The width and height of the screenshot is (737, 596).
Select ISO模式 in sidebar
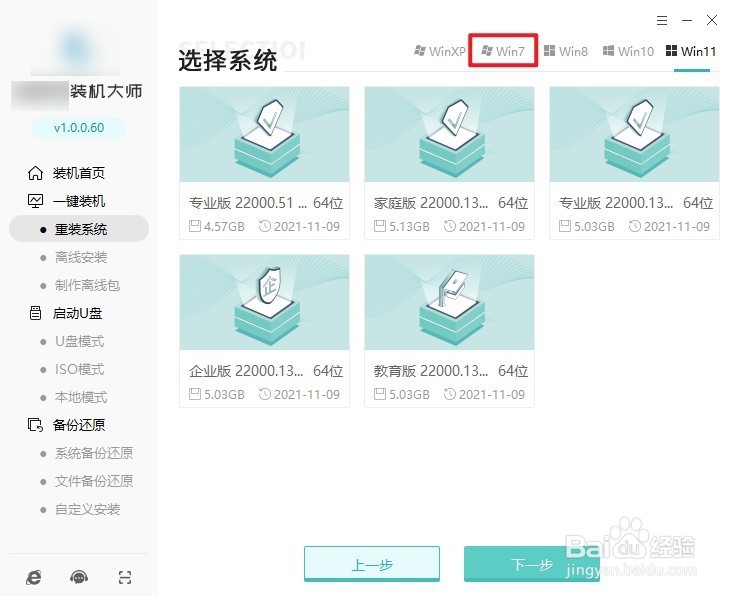[79, 369]
